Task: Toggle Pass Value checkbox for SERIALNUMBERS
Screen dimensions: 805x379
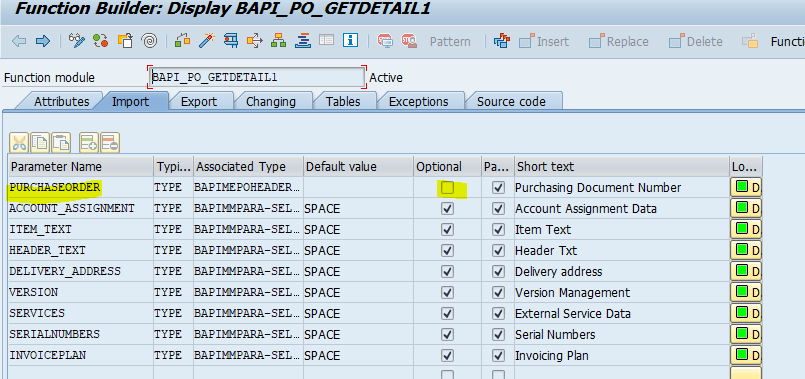Action: 498,334
